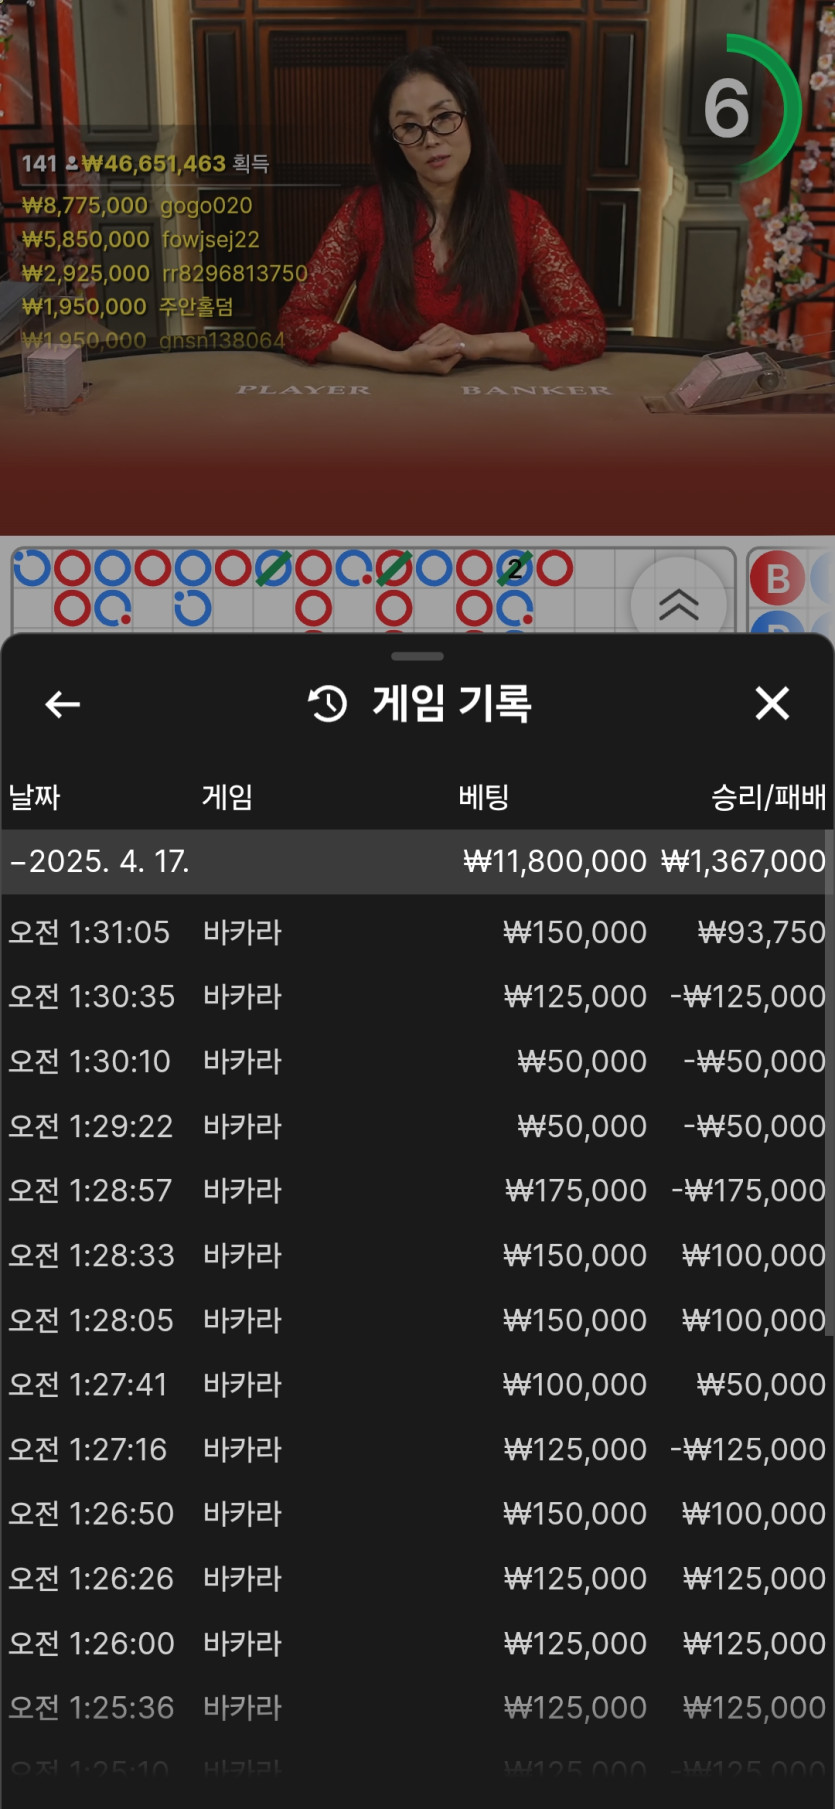
Task: Tap the 날짜 column header
Action: (x=35, y=797)
